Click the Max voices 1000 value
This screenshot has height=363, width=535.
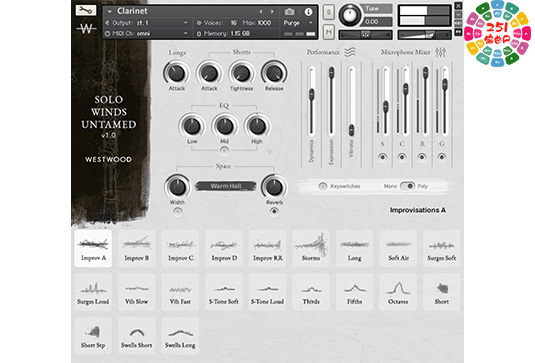click(264, 23)
